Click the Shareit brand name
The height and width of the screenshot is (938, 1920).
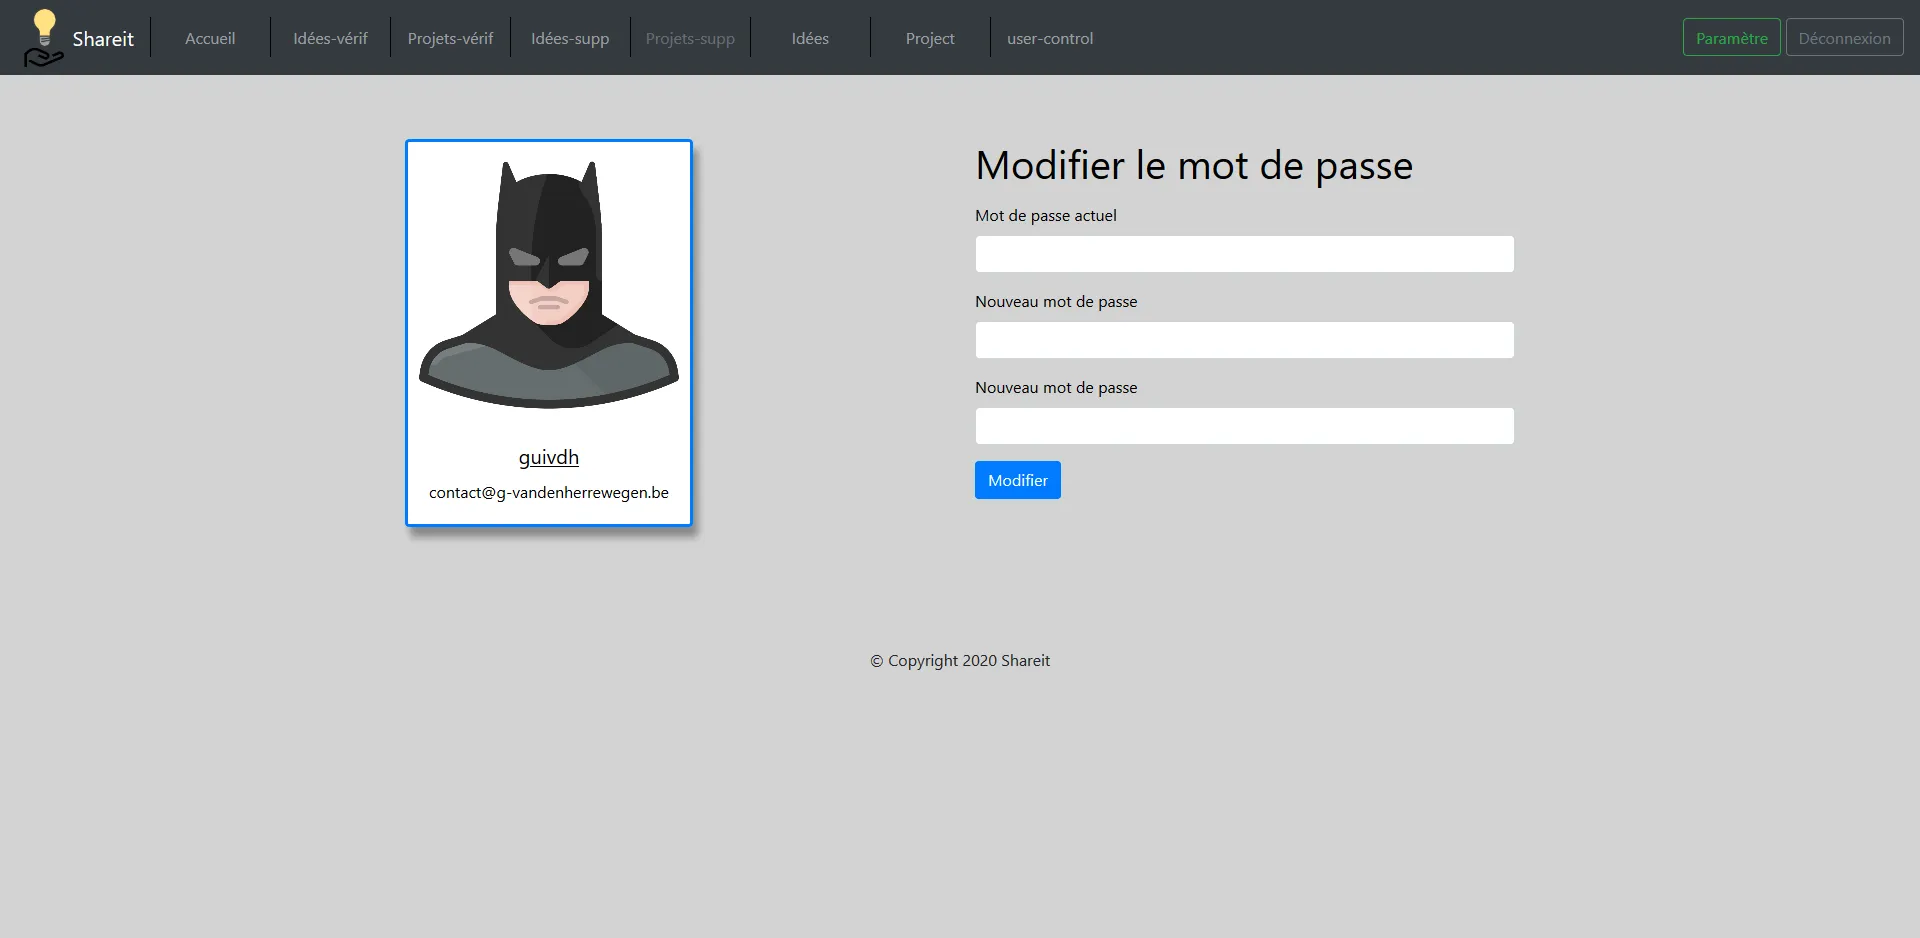[x=103, y=39]
